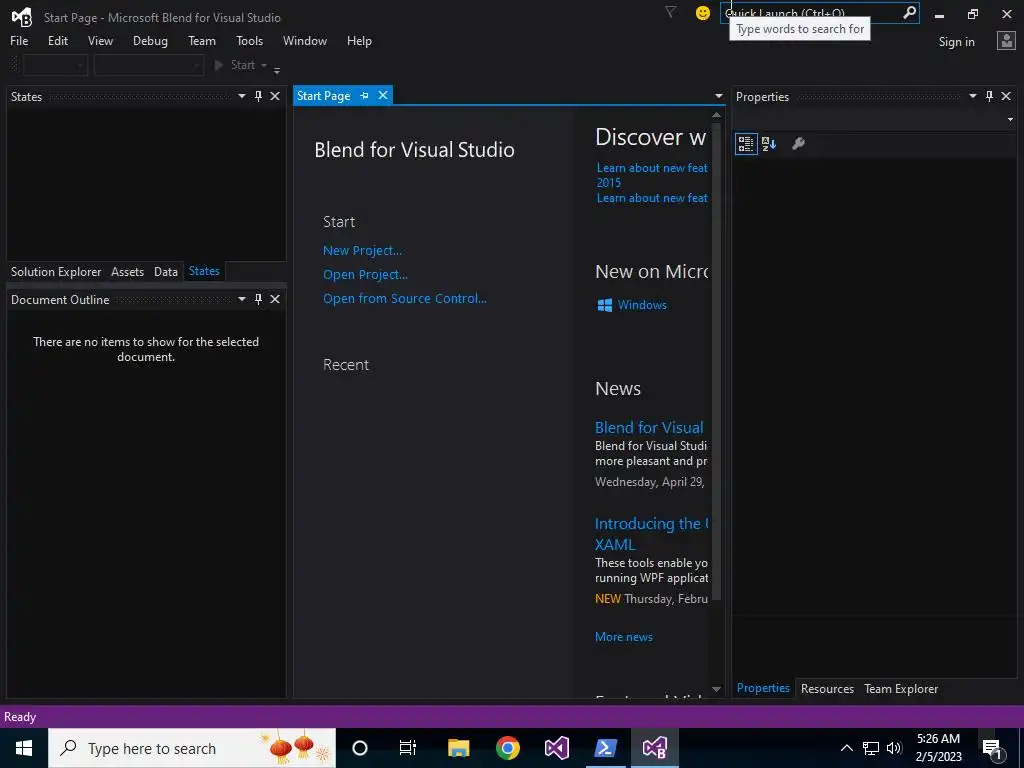Click the New Project... link
The height and width of the screenshot is (768, 1024).
[362, 251]
